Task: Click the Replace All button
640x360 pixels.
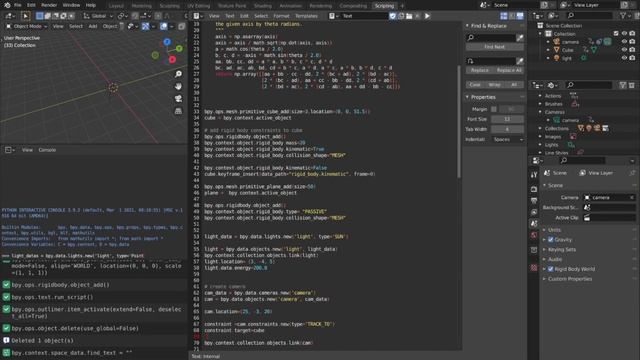Action: tap(509, 70)
